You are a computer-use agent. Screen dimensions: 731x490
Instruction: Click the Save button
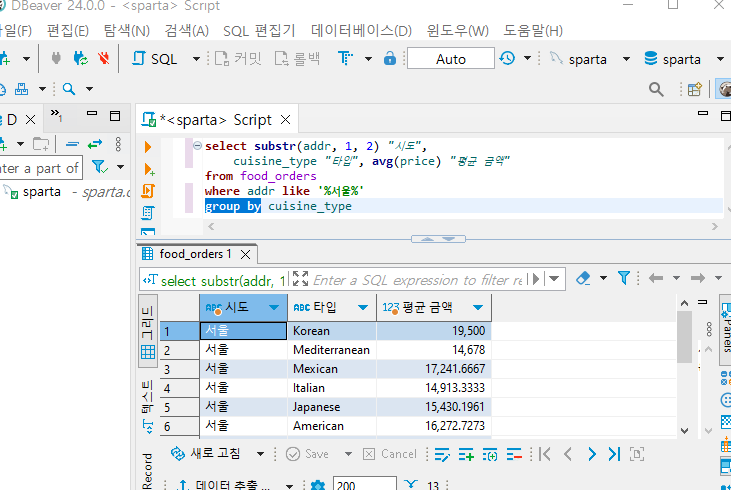pyautogui.click(x=307, y=454)
